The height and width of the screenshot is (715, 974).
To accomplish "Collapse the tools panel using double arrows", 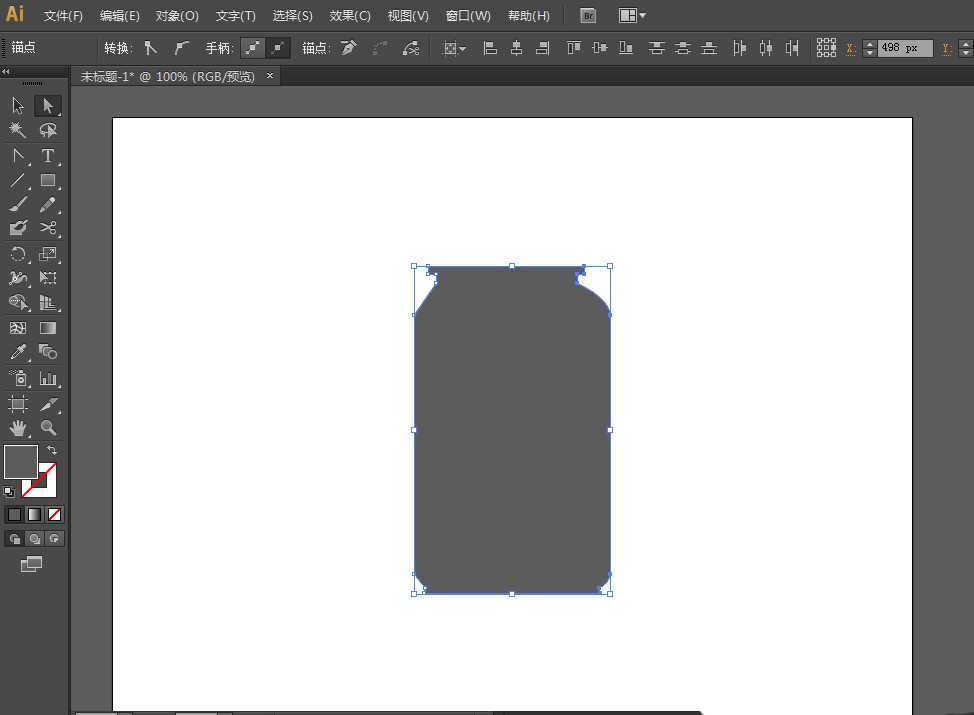I will pyautogui.click(x=6, y=71).
